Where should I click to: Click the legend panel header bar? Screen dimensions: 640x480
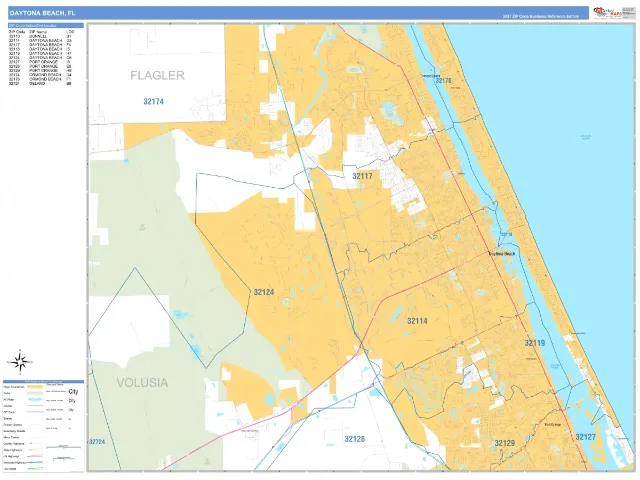pos(44,382)
